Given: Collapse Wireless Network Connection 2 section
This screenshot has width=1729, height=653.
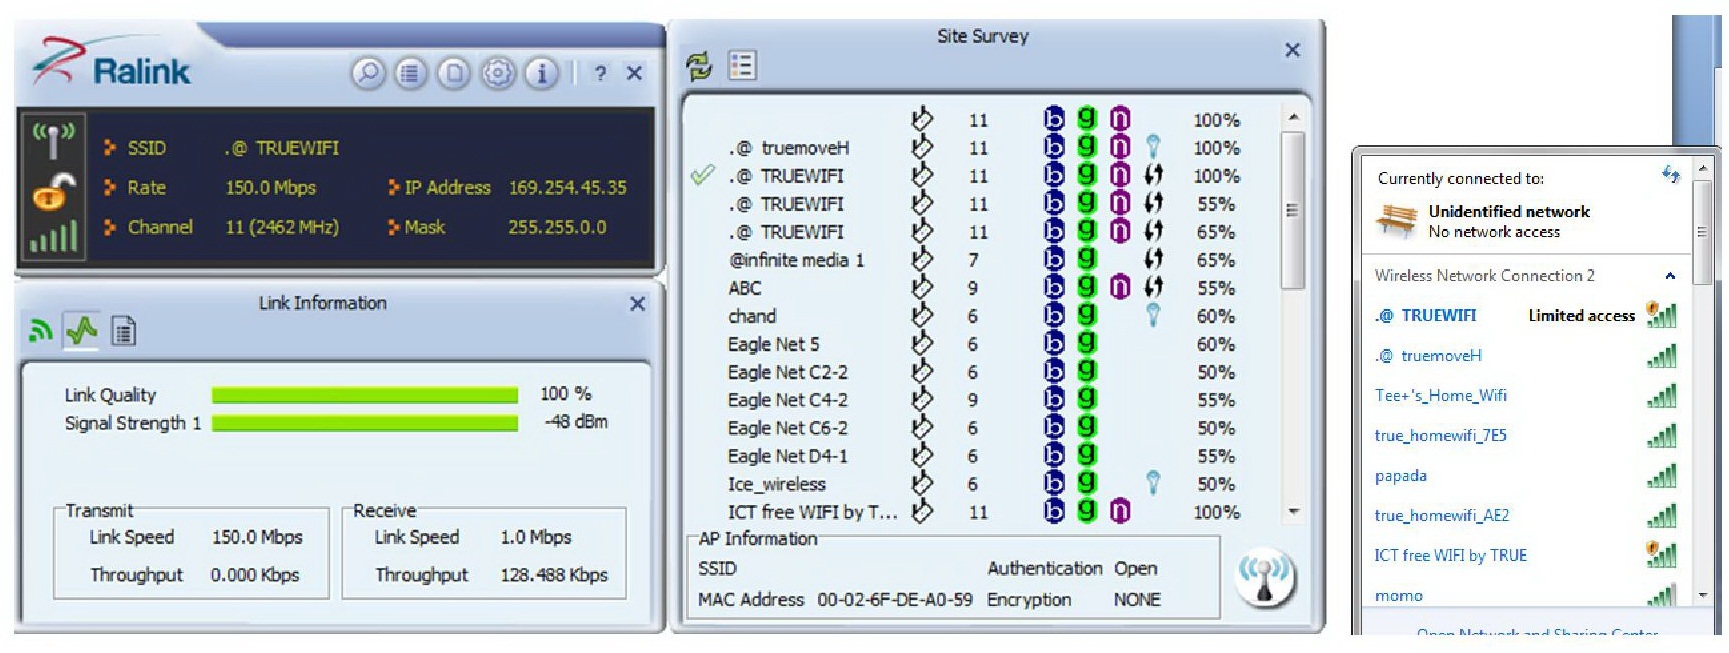Looking at the screenshot, I should pyautogui.click(x=1670, y=276).
